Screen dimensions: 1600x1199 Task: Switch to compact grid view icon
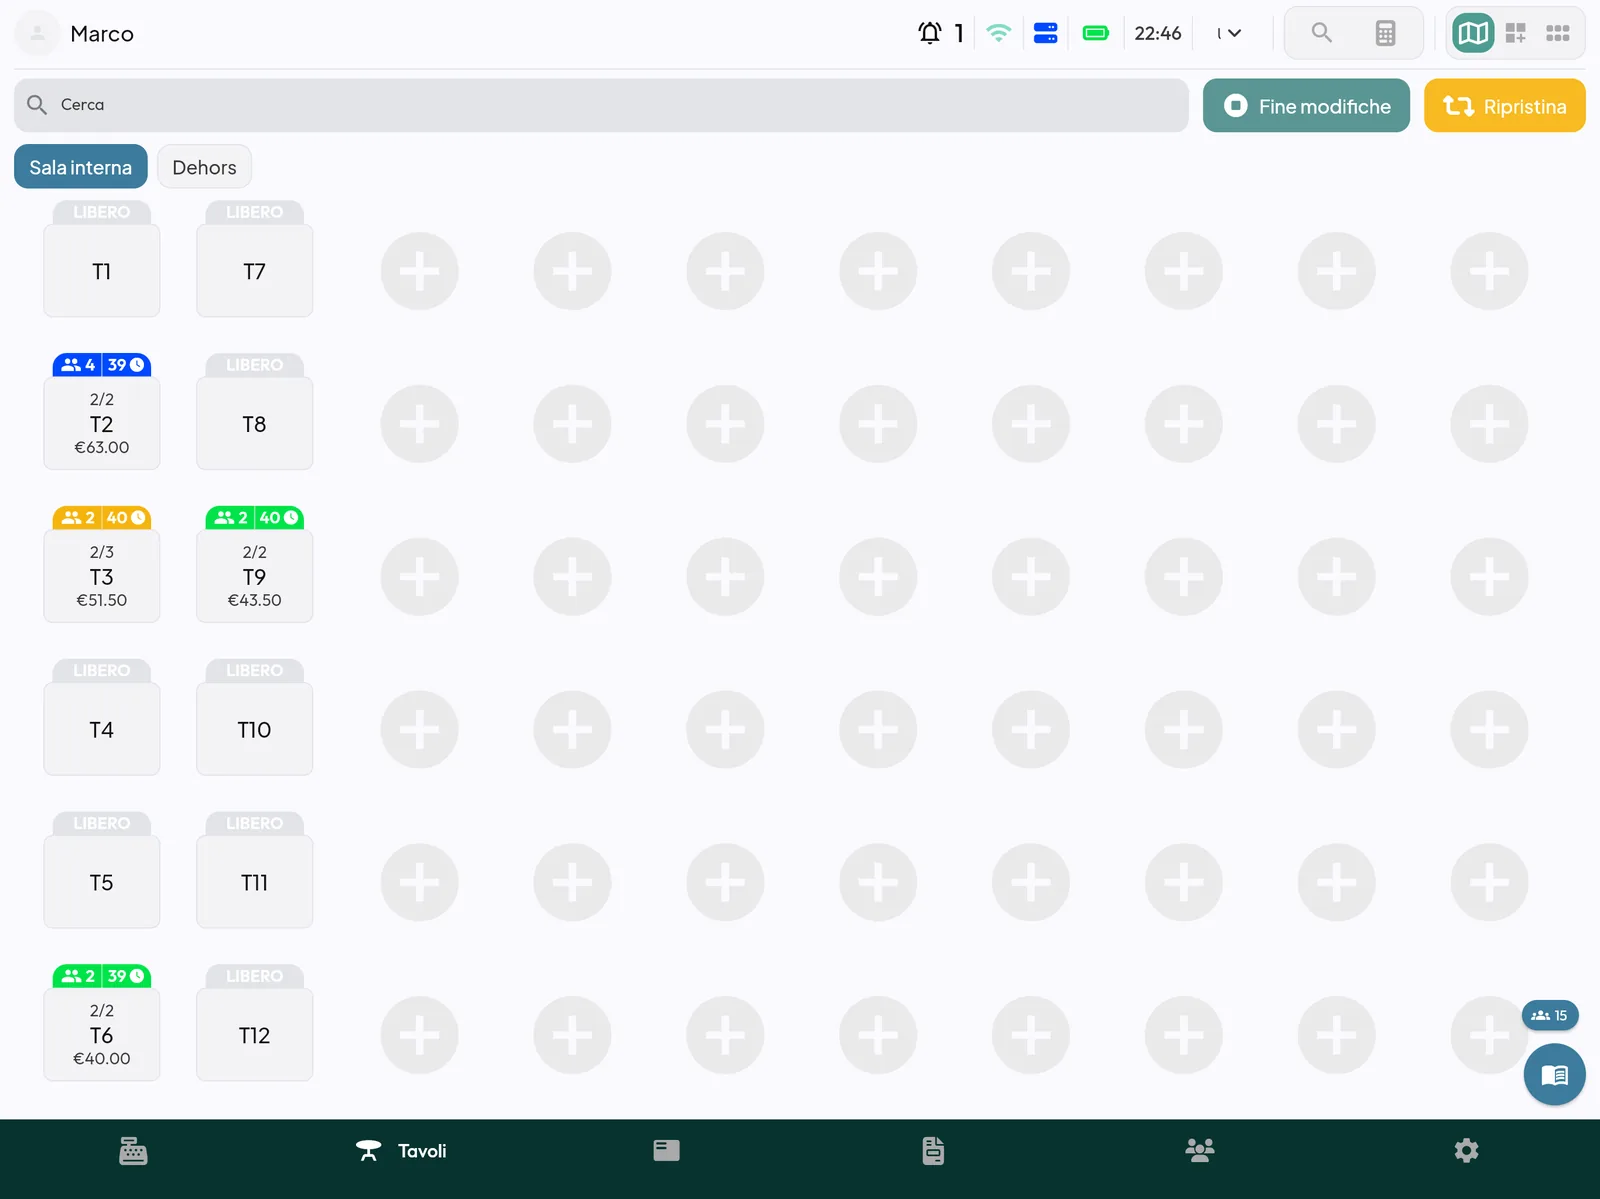(1557, 33)
